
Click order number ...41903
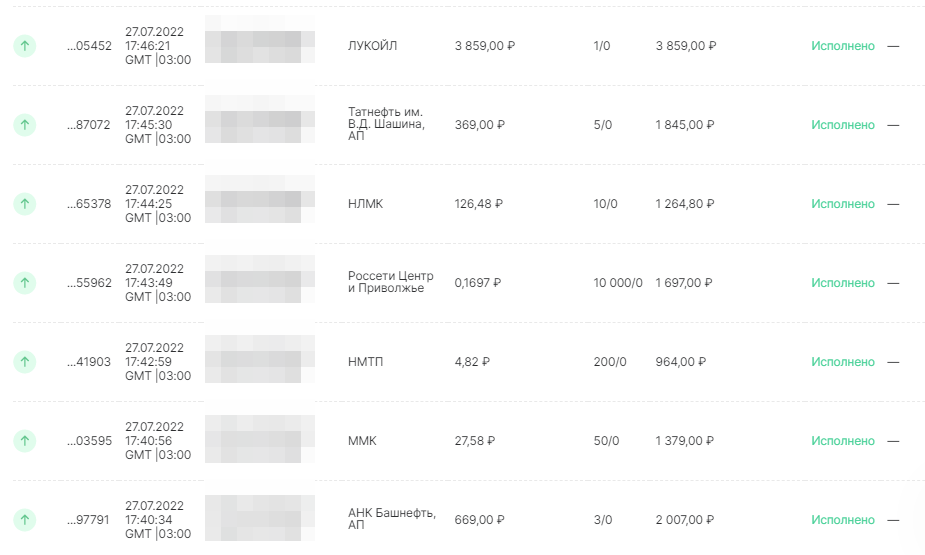89,362
